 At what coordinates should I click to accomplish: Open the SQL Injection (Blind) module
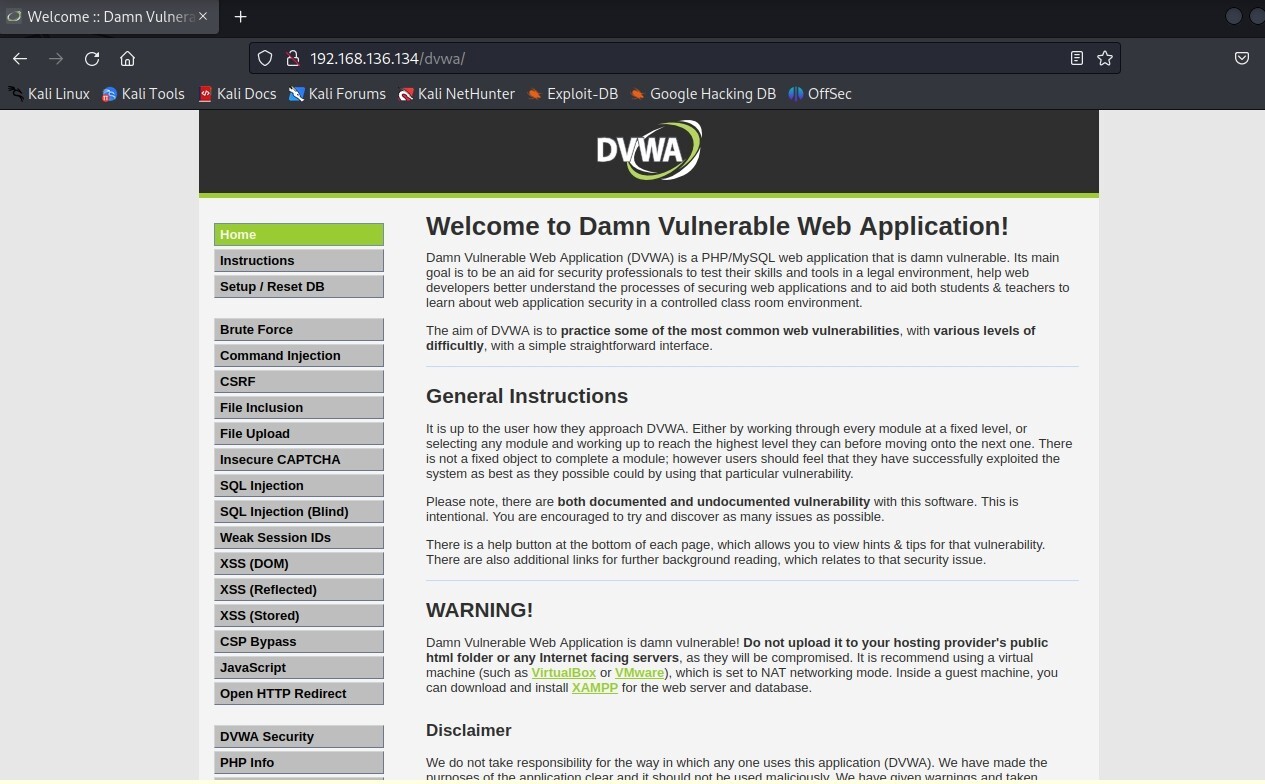coord(299,511)
